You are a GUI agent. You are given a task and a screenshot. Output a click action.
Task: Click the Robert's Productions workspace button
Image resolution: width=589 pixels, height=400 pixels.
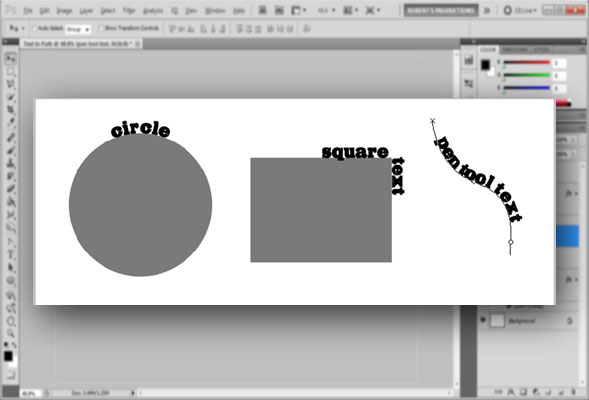click(441, 11)
